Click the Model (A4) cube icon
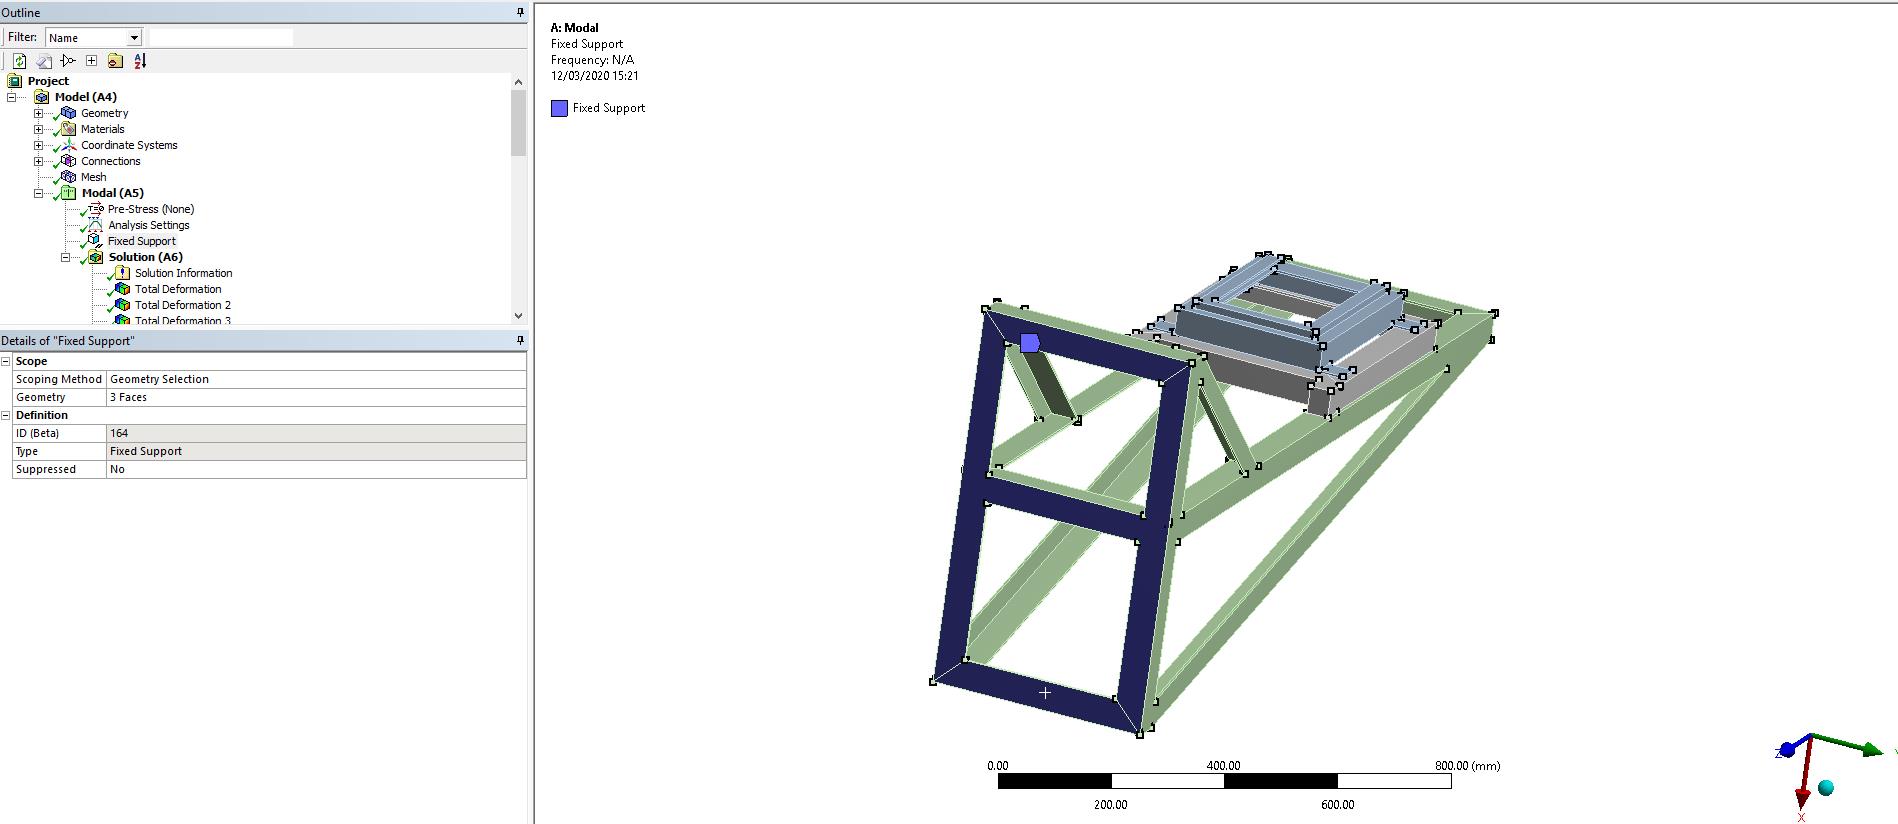1898x824 pixels. [42, 97]
